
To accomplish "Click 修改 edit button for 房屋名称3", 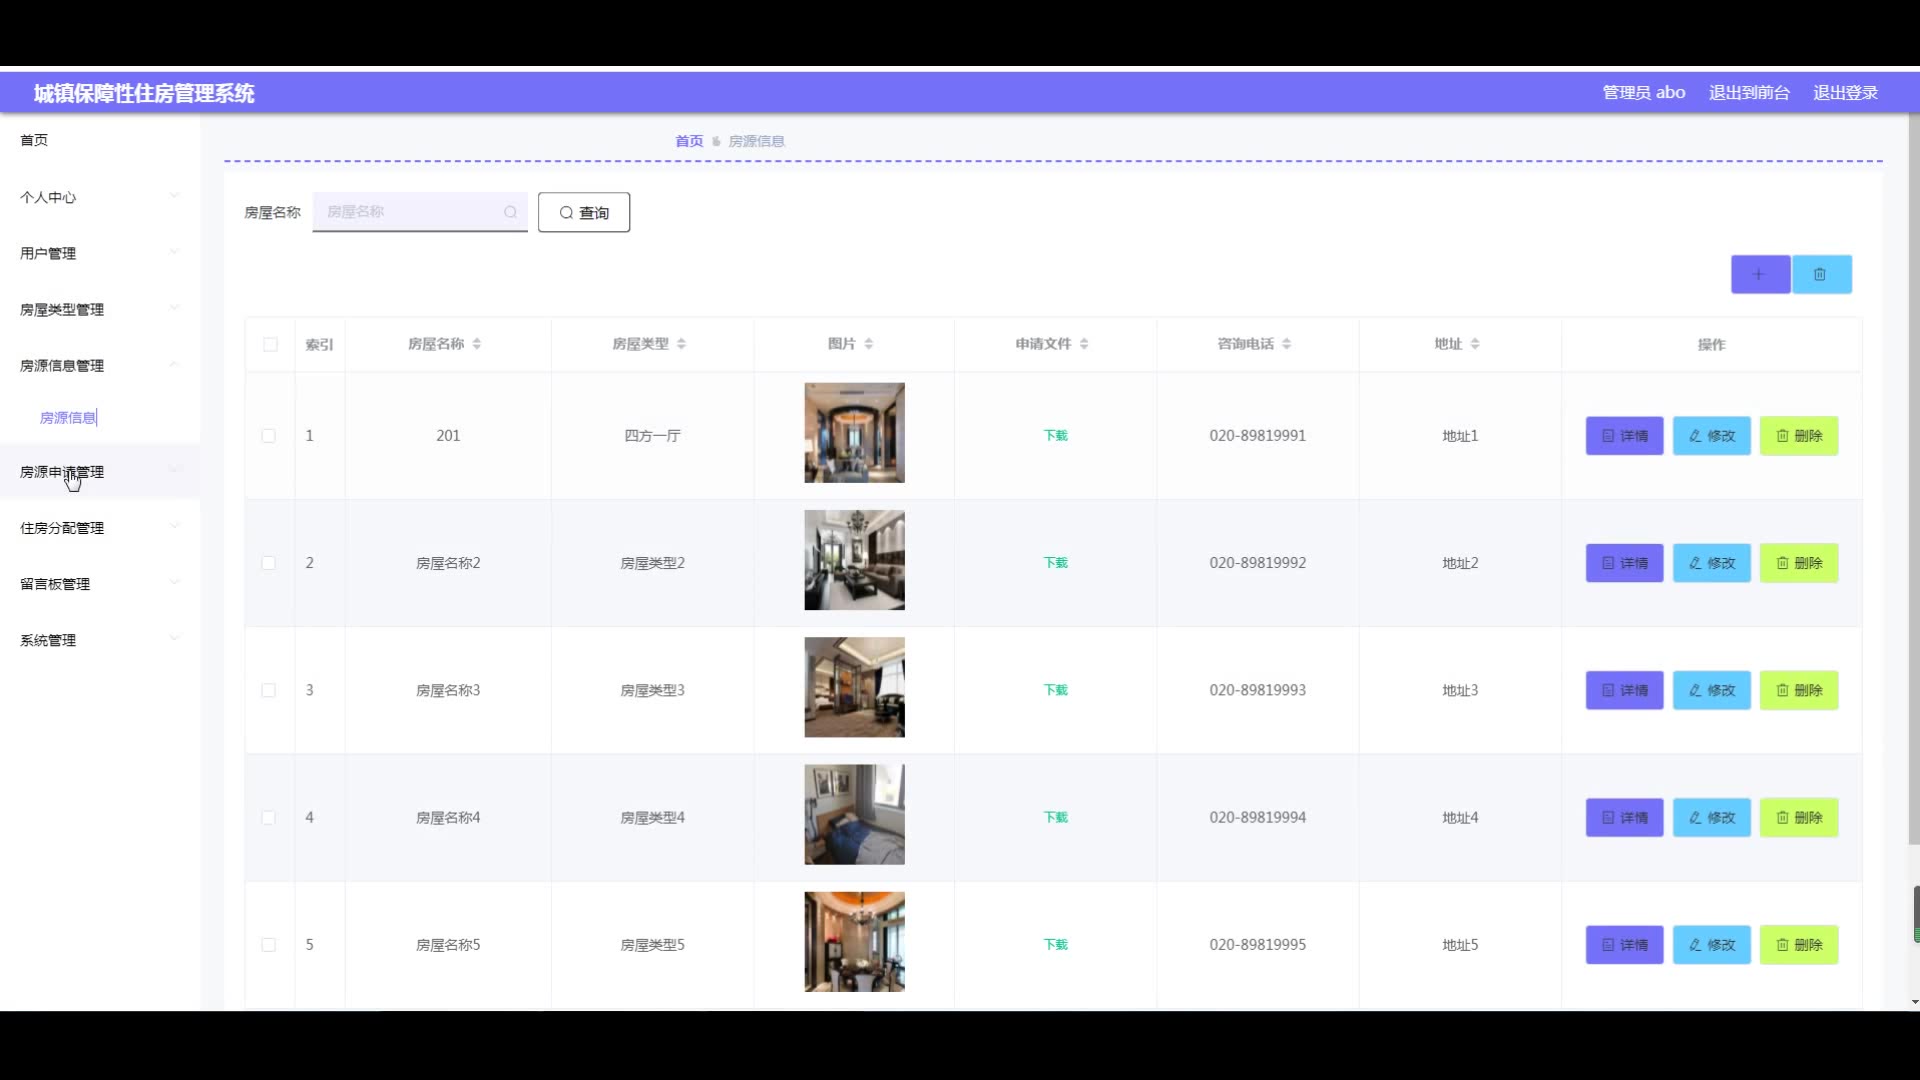I will tap(1711, 690).
